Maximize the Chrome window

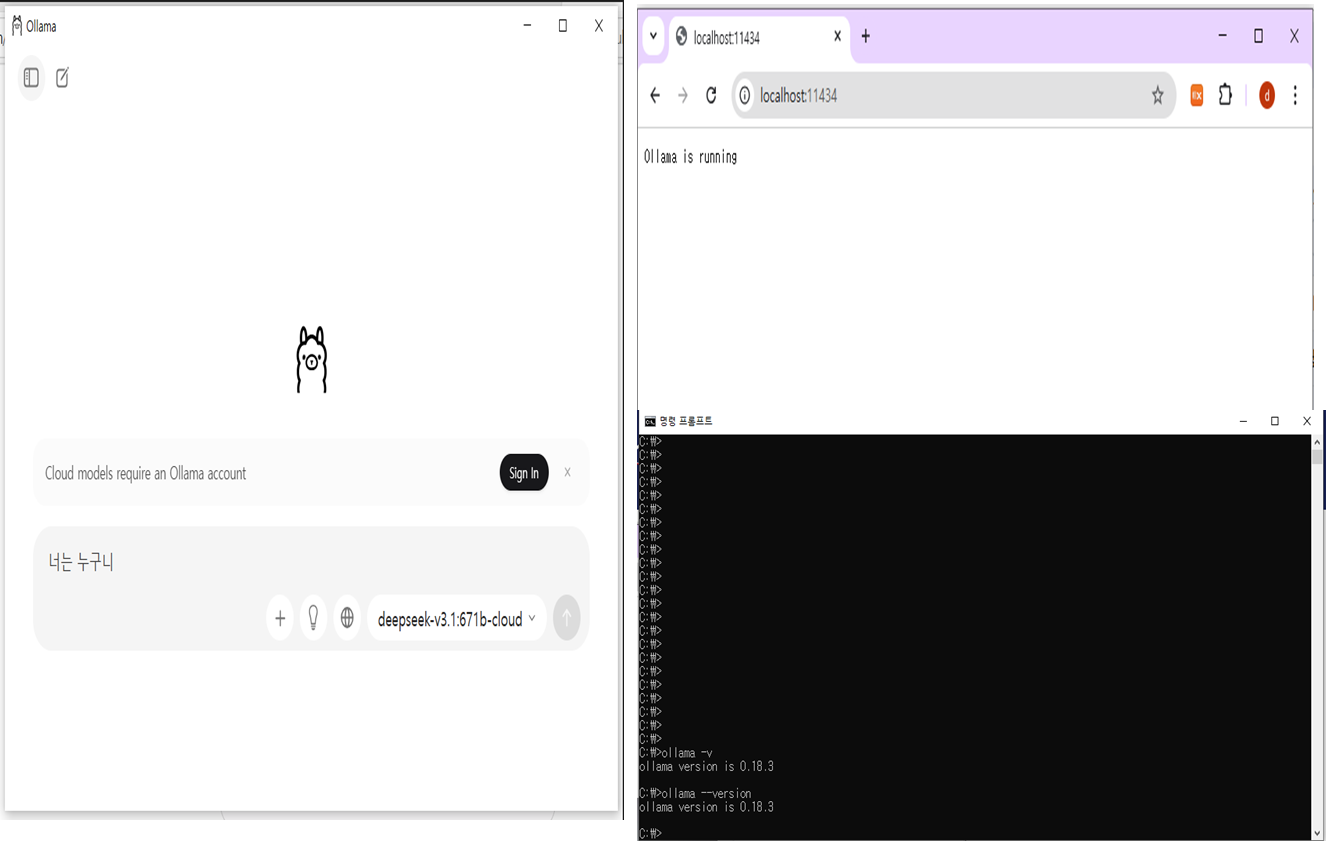(x=1258, y=36)
